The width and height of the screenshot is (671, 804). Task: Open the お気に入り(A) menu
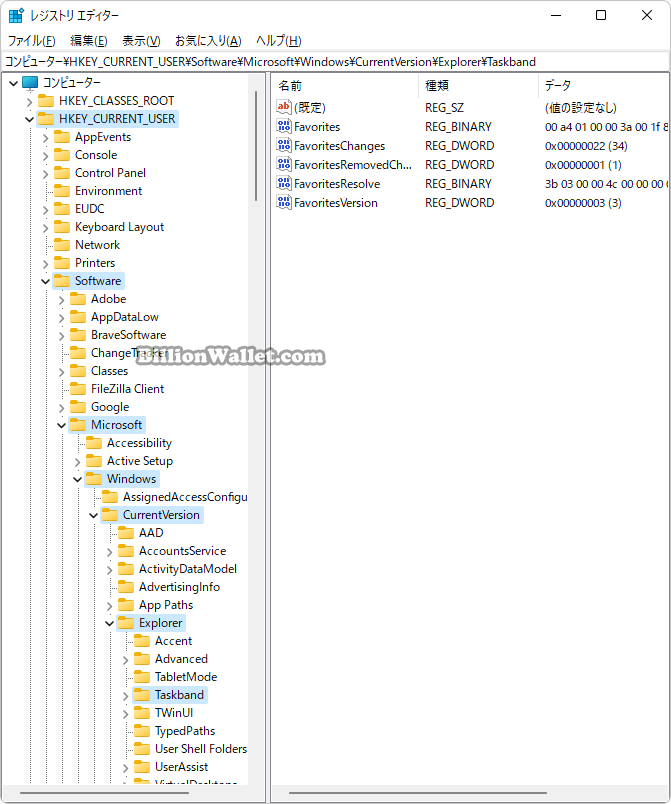208,41
